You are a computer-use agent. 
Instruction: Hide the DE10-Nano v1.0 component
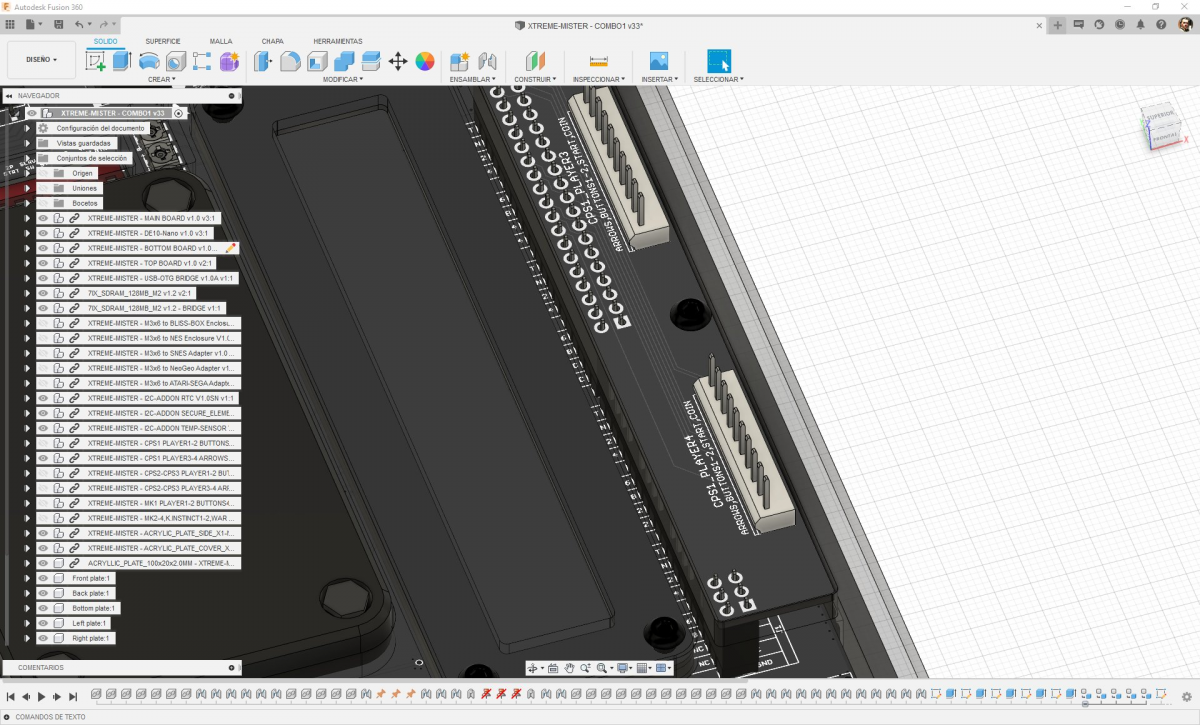tap(43, 233)
